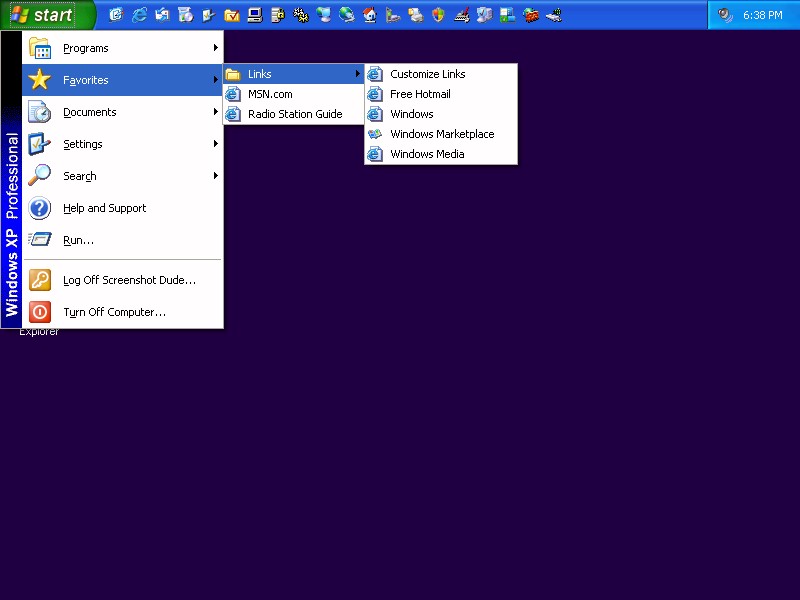The width and height of the screenshot is (800, 600).
Task: Click the Documents folder icon
Action: (x=39, y=112)
